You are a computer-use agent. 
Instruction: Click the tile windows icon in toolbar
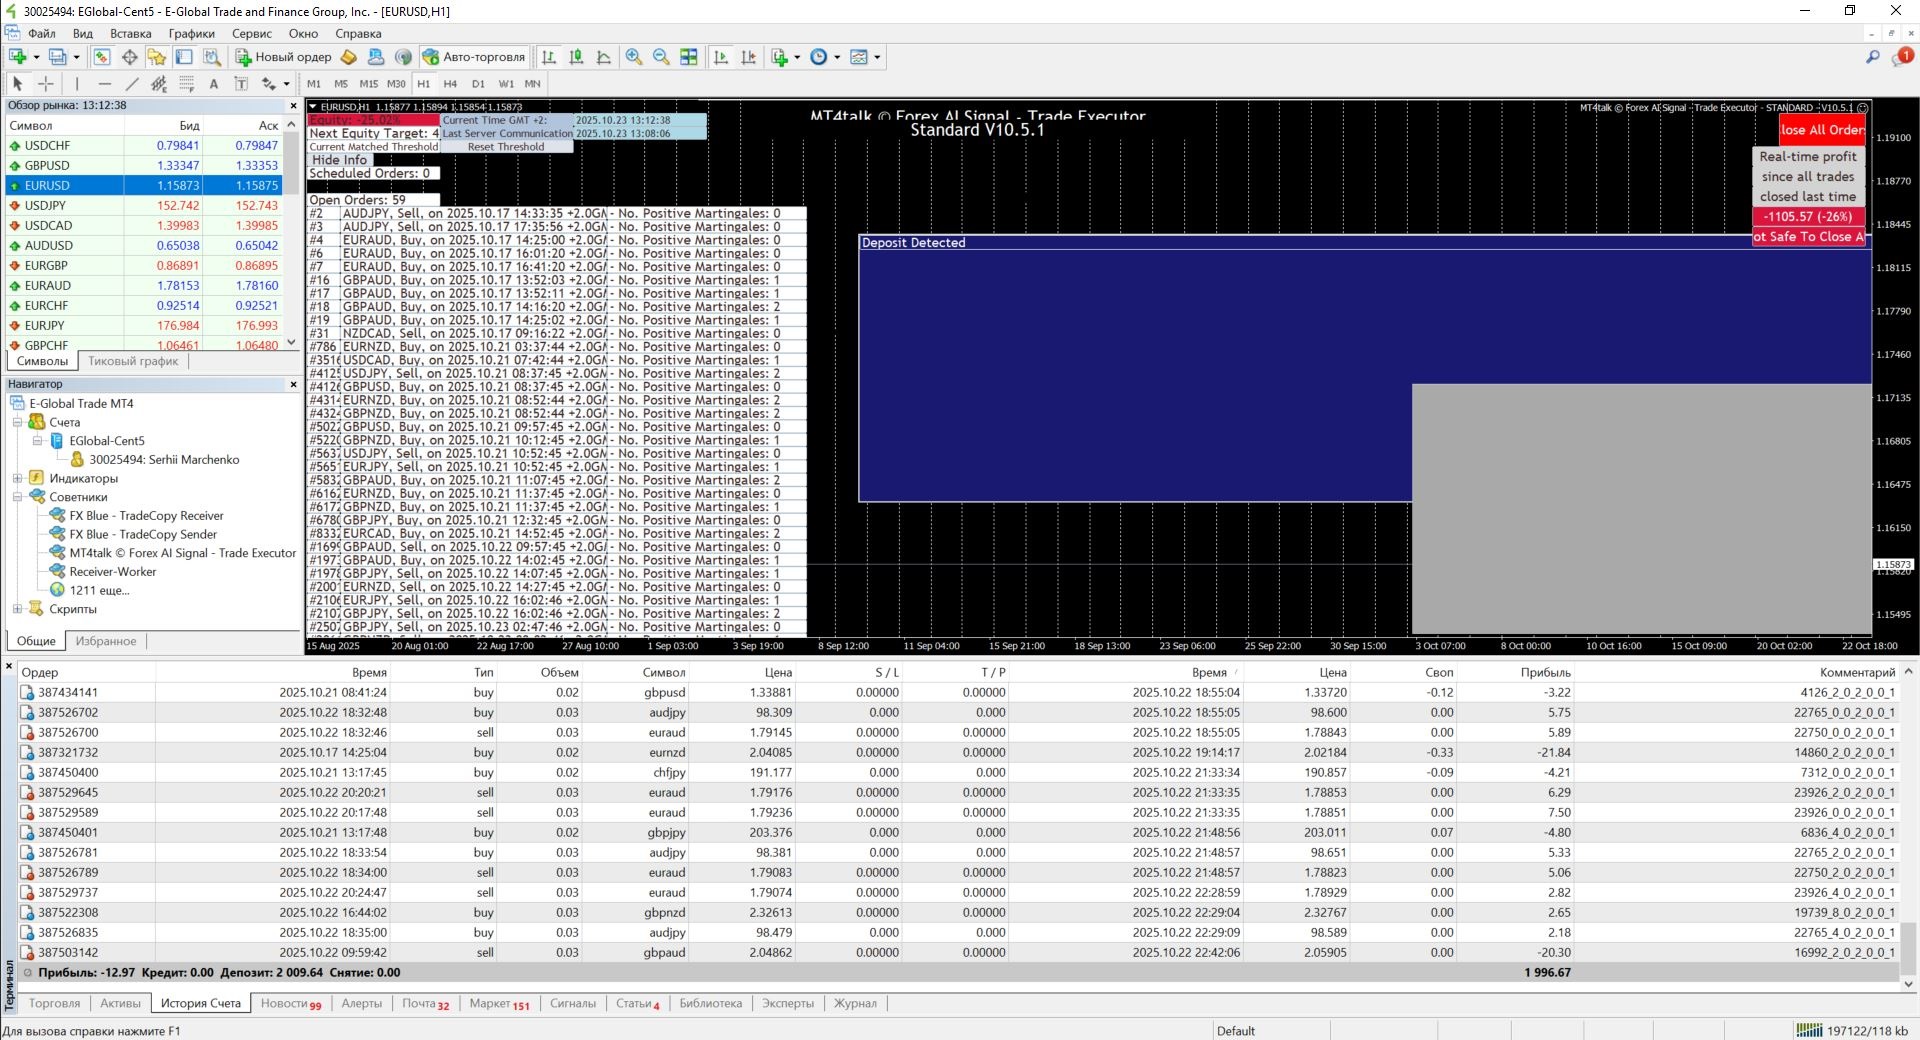(689, 57)
